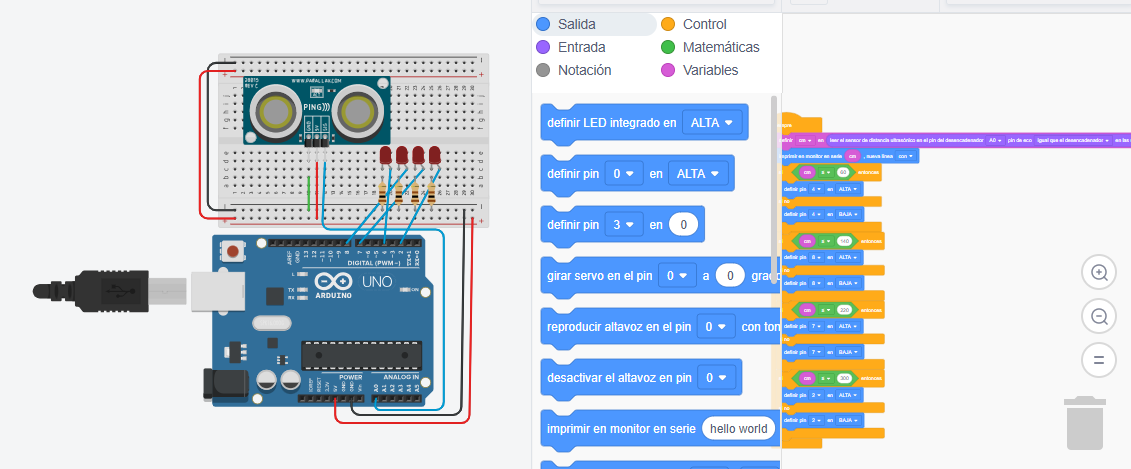Click the Arduino logo on the board
The image size is (1131, 469).
click(333, 282)
